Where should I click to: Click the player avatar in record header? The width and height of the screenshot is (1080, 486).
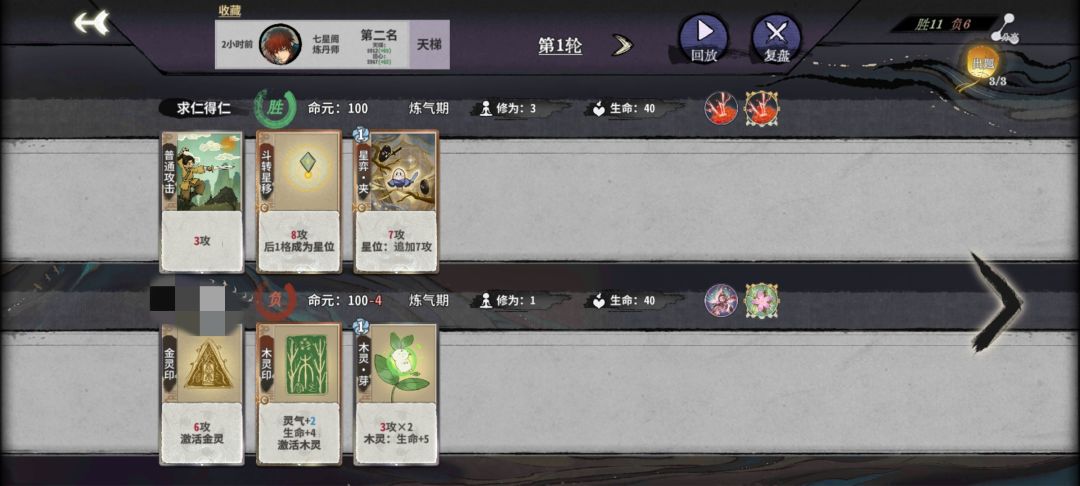(280, 44)
